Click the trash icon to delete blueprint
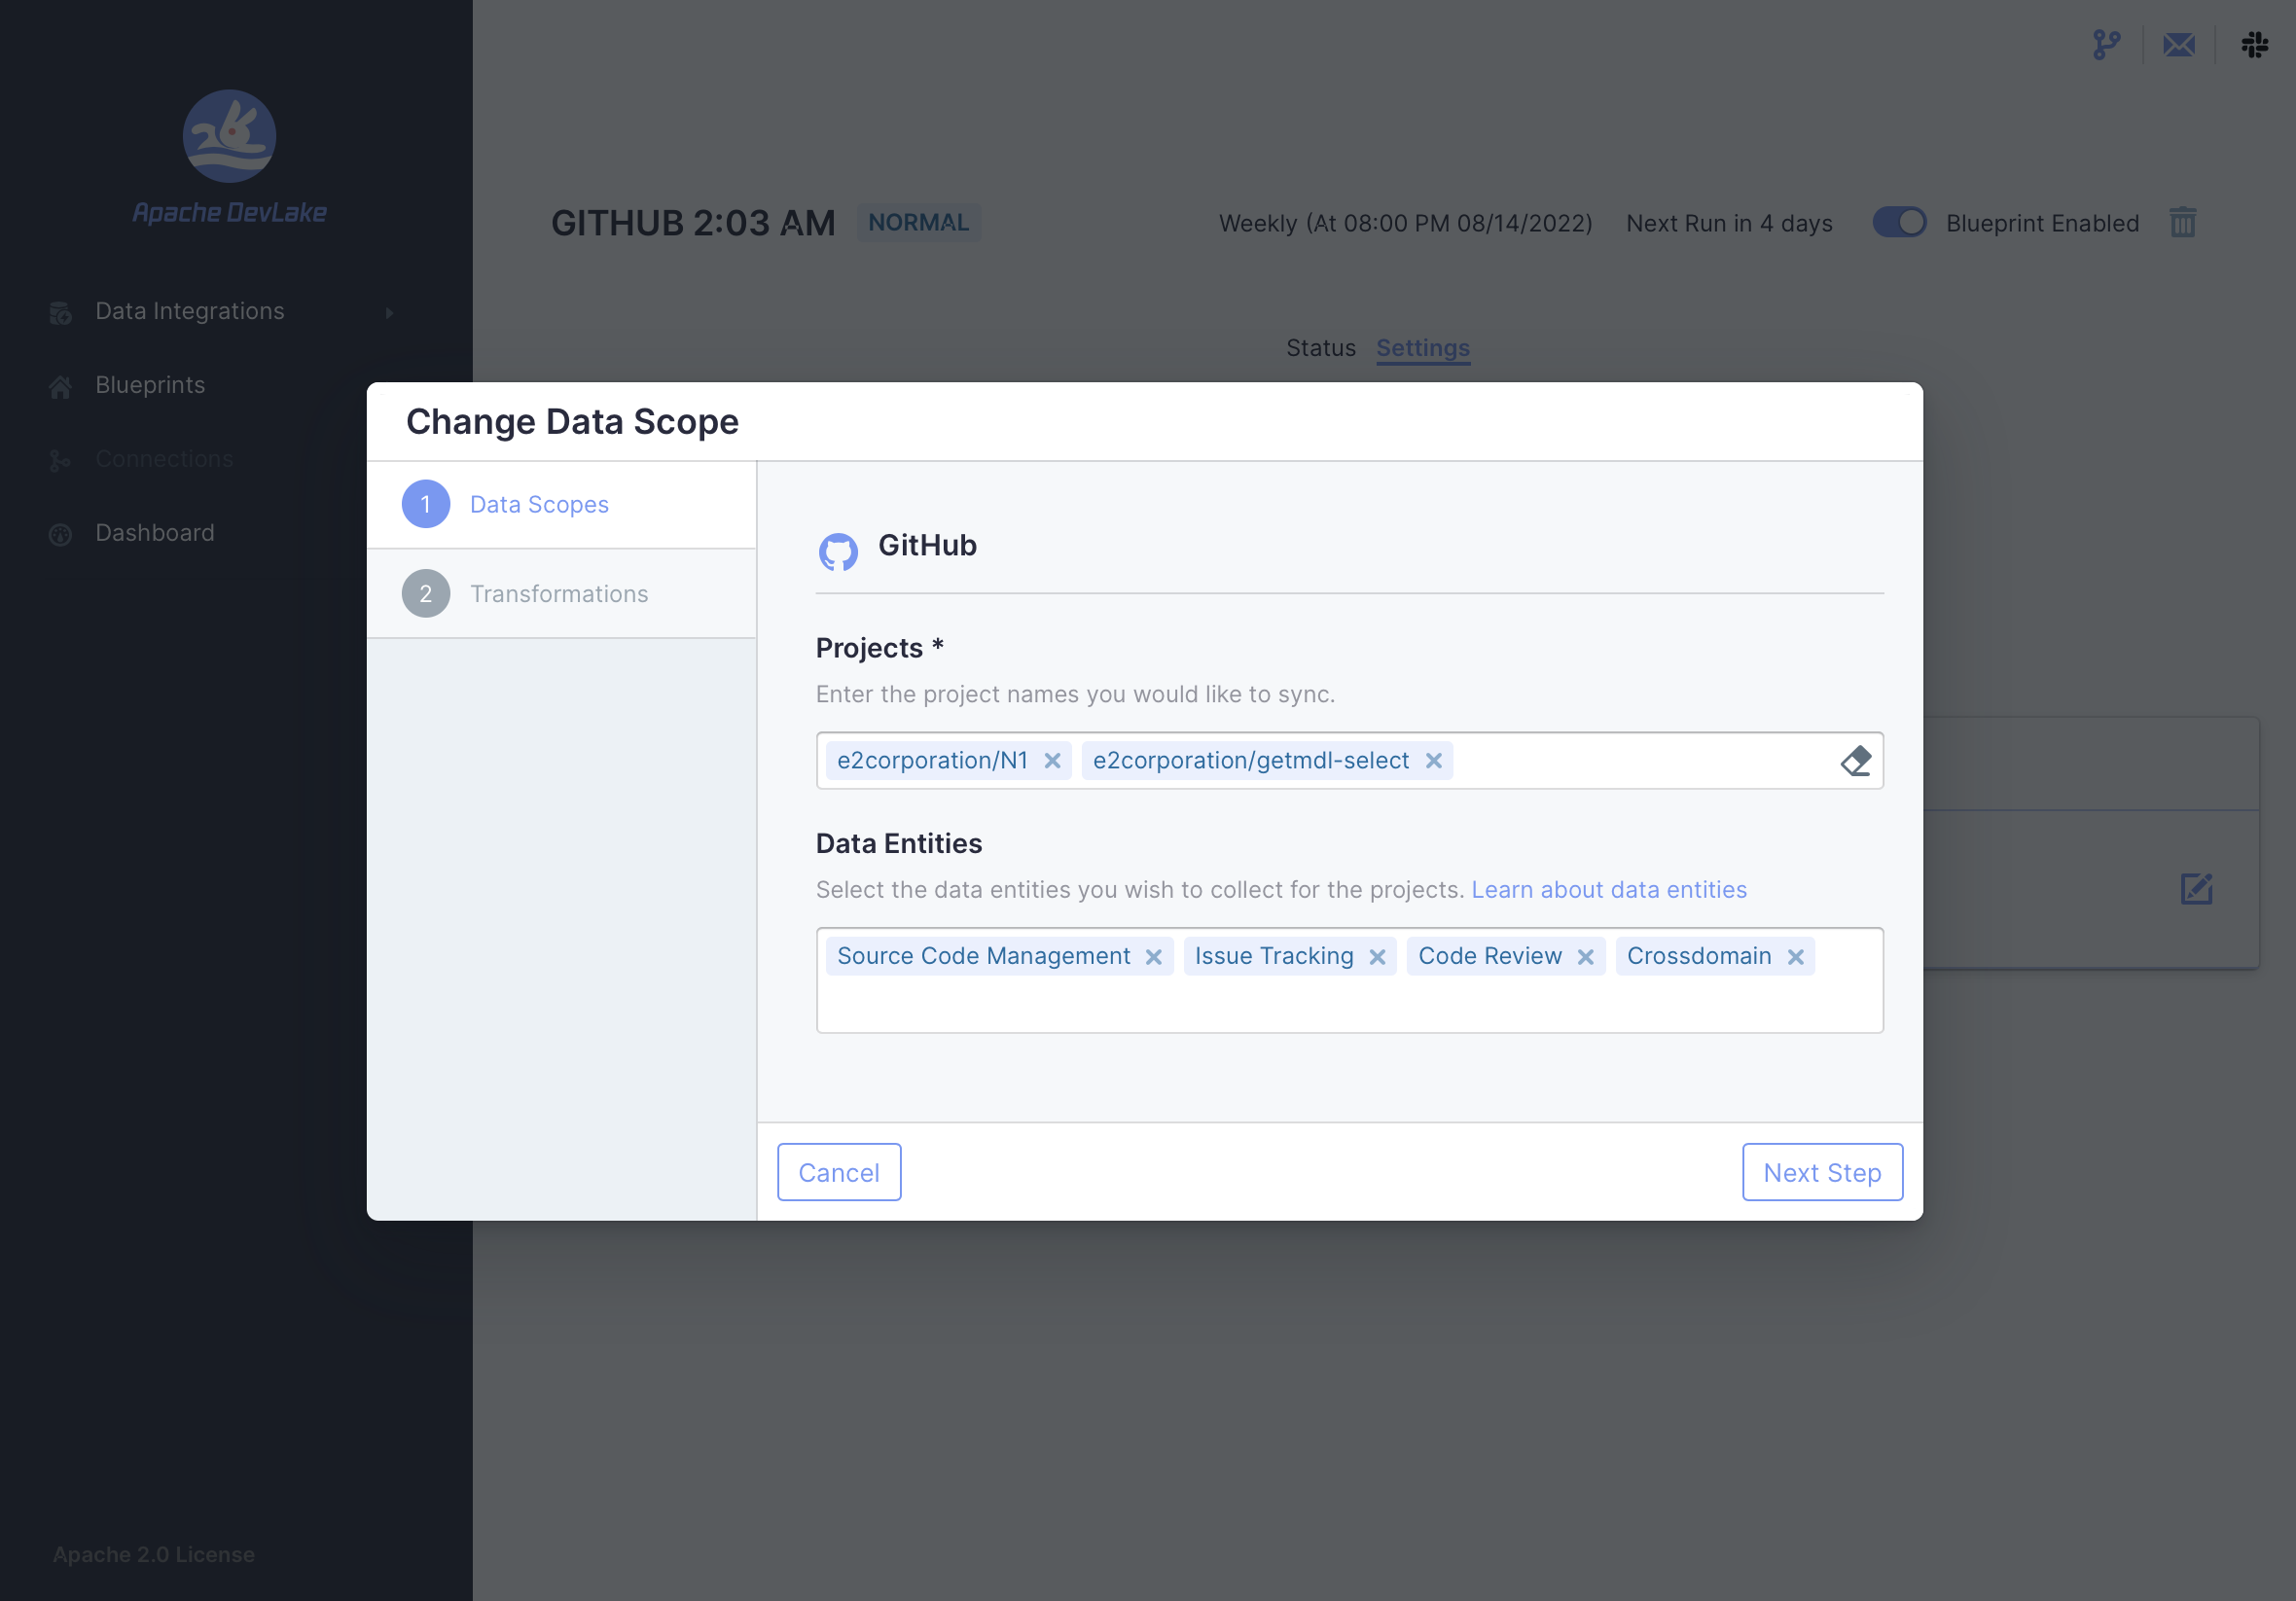The image size is (2296, 1601). click(x=2182, y=222)
